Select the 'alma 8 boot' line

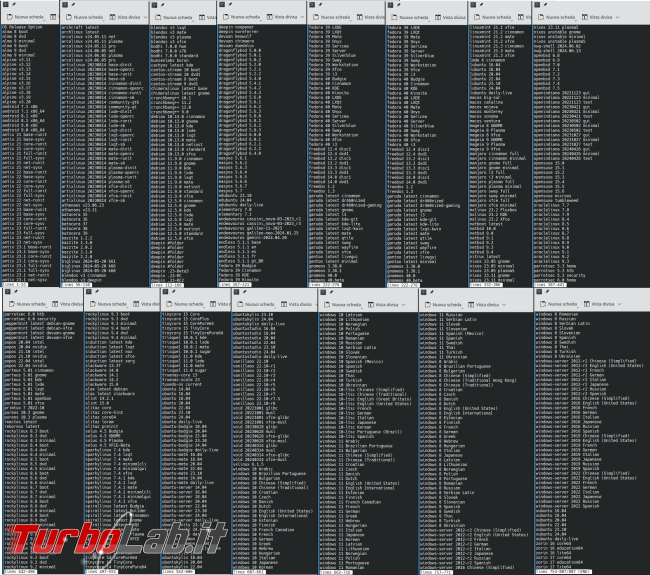[15, 32]
